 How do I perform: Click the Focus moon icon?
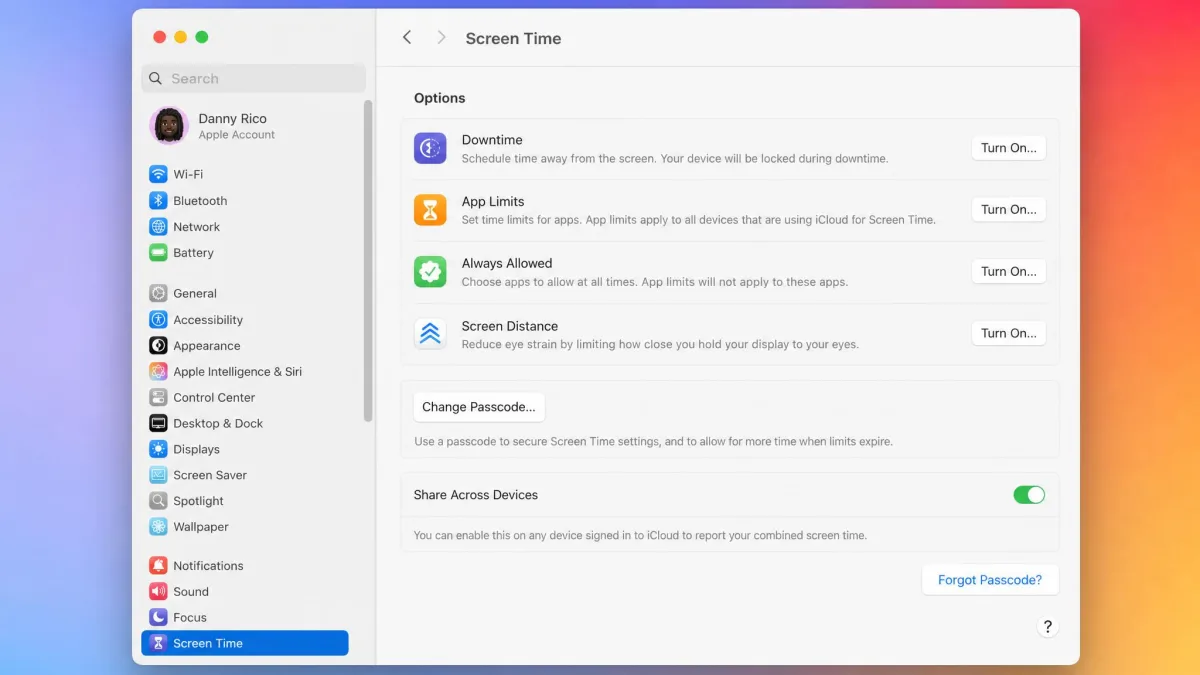coord(158,617)
